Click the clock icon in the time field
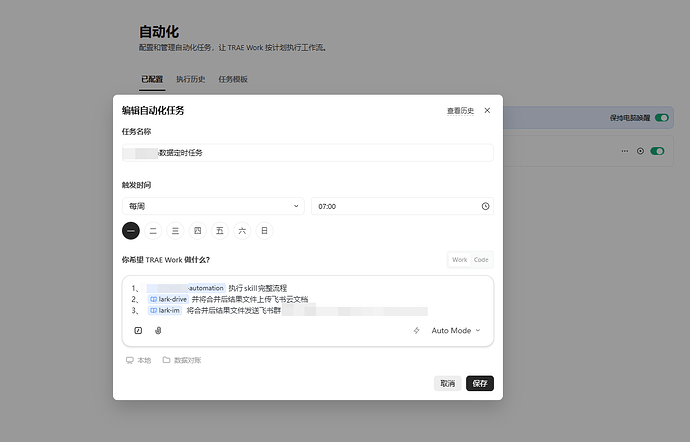 485,206
